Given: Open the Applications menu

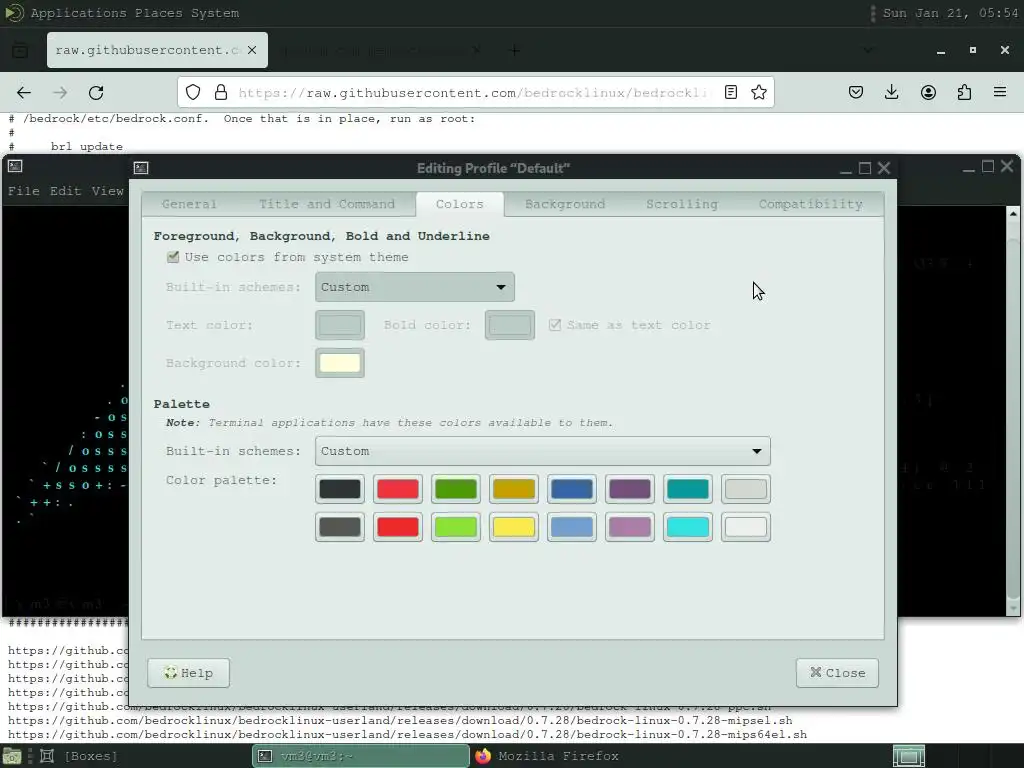Looking at the screenshot, I should point(78,13).
